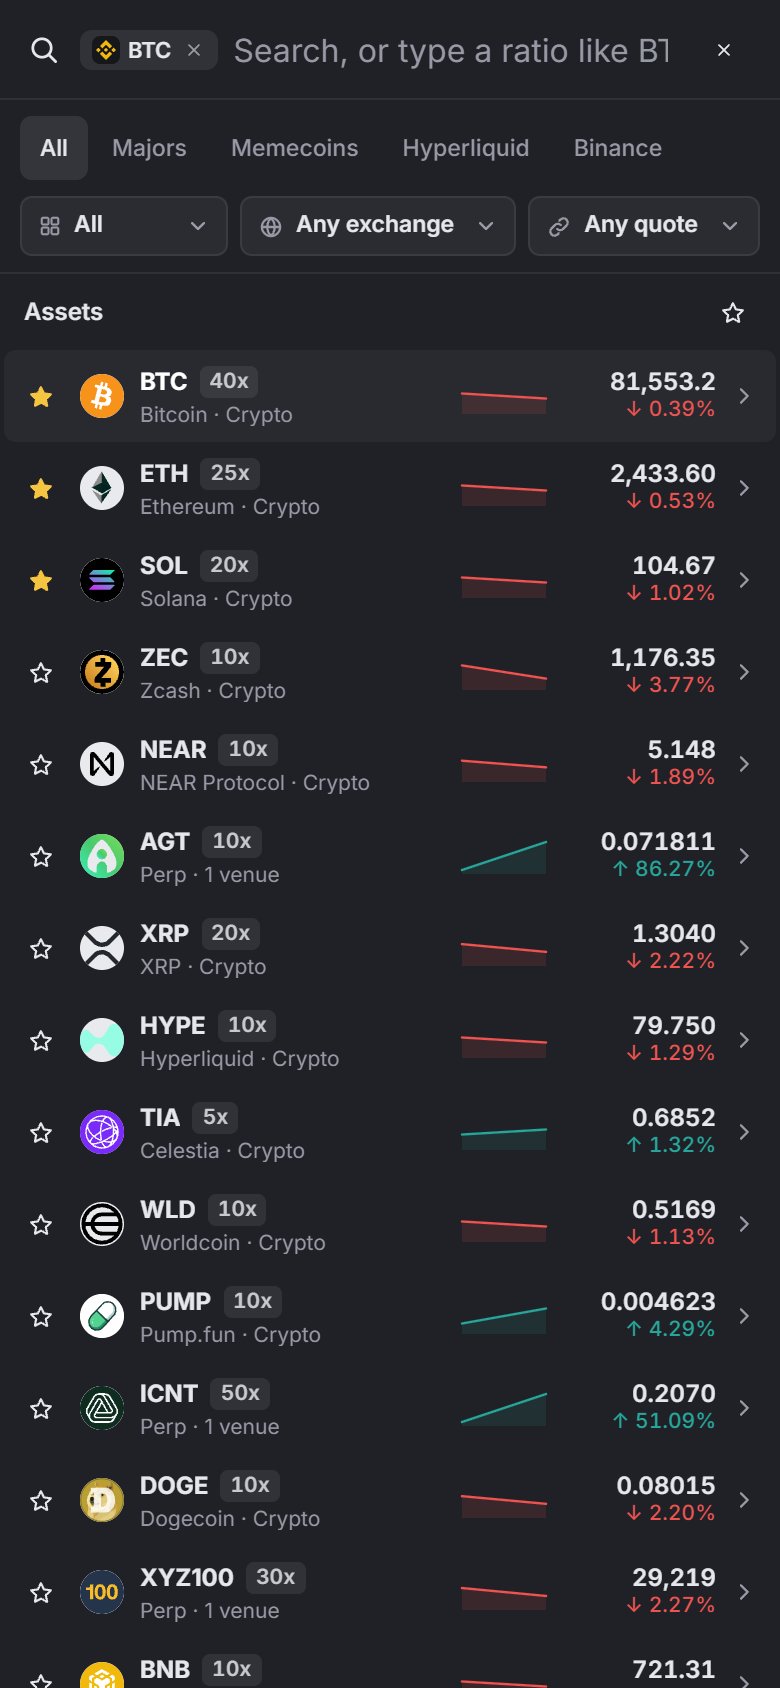Unfavorite SOL with its star
The image size is (780, 1688).
tap(41, 580)
